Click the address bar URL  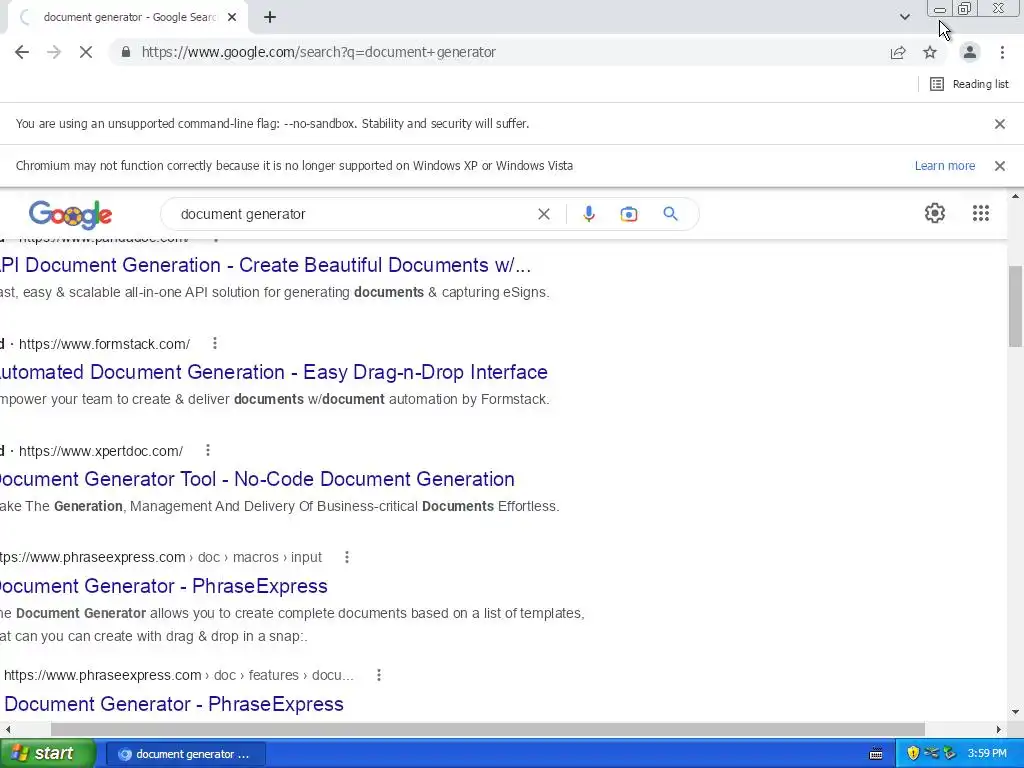[x=319, y=52]
